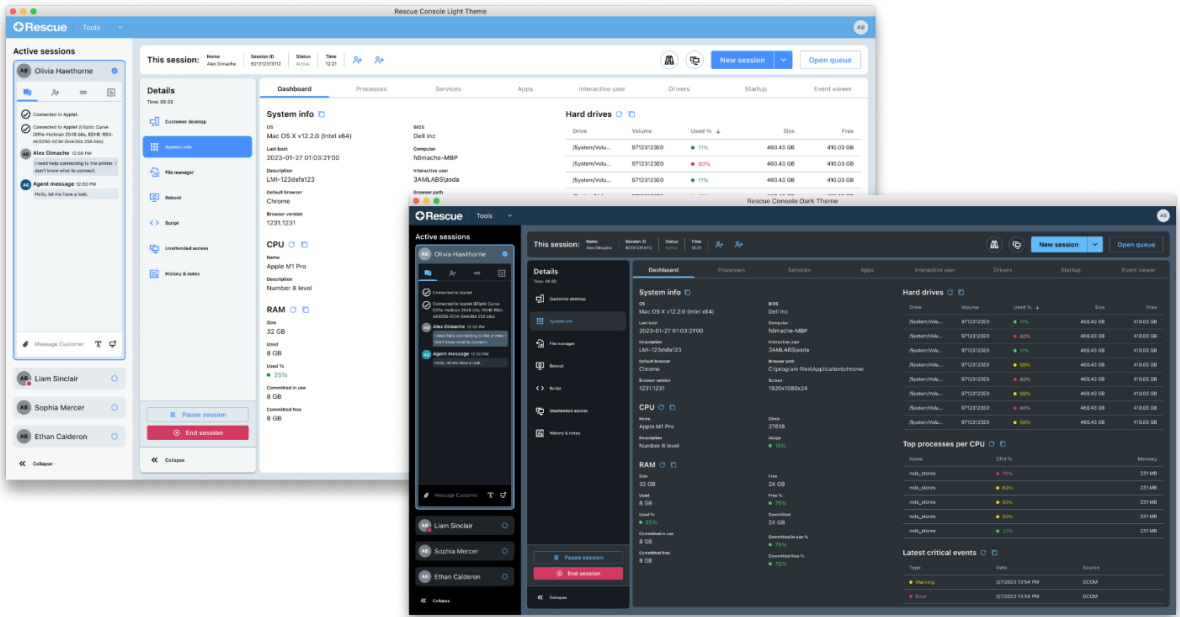
Task: Sort by Used % in dark Hard drives table
Action: pyautogui.click(x=1026, y=307)
